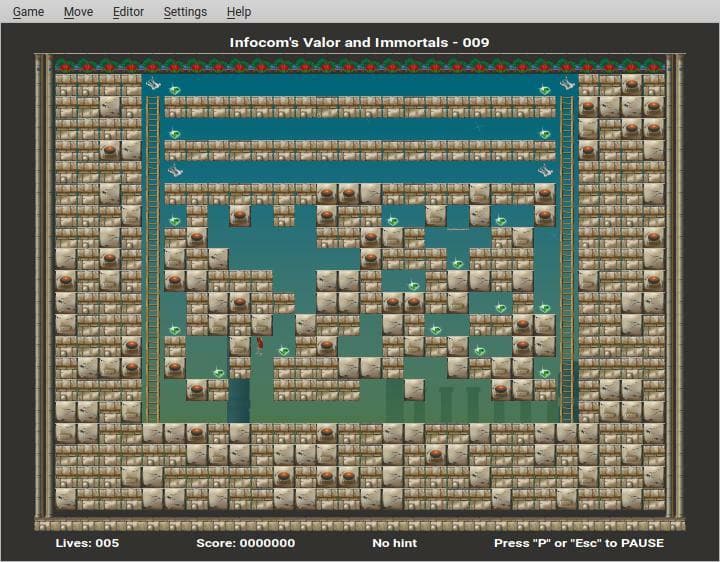Click the green gem at second corridor's right end
The width and height of the screenshot is (720, 562).
[x=545, y=134]
